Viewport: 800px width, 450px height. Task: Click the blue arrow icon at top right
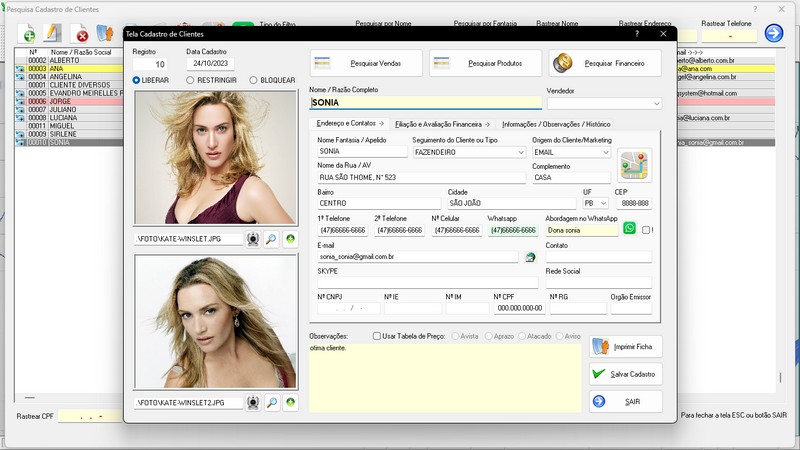[x=773, y=34]
